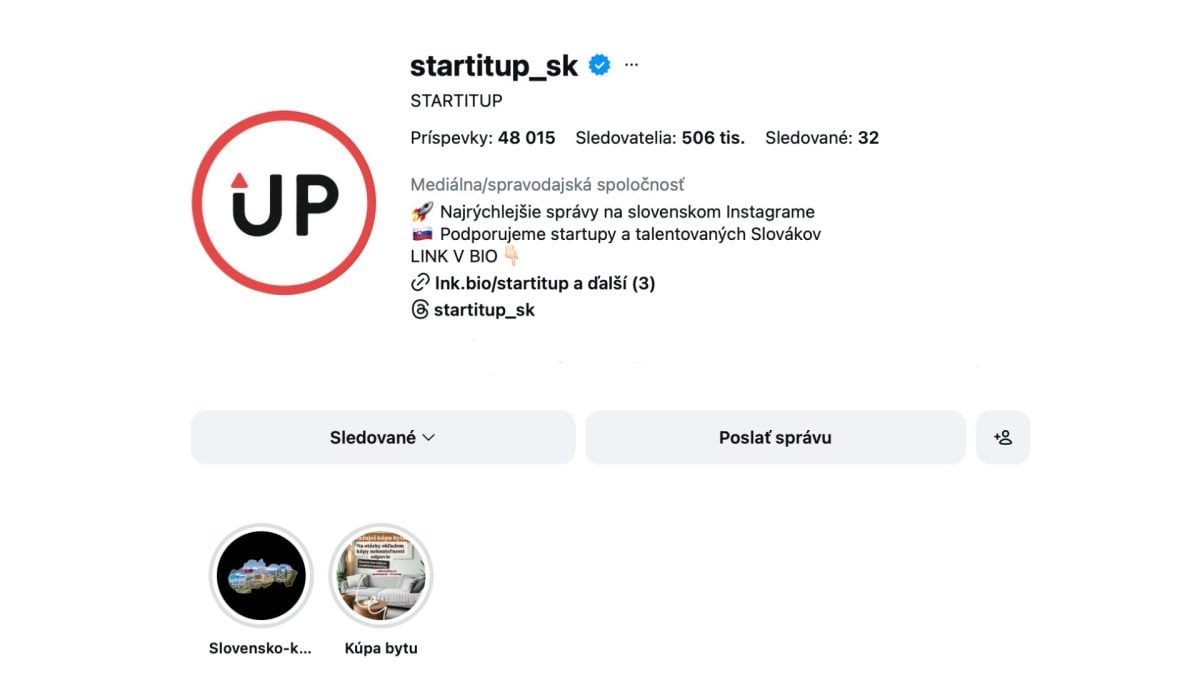The height and width of the screenshot is (675, 1200).
Task: Expand lnk.bio/startitup a ďalší (3) links
Action: click(545, 283)
